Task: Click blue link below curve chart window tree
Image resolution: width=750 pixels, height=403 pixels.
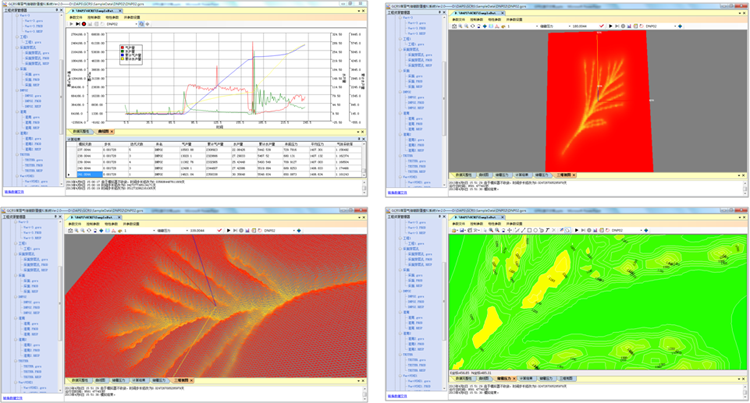Action: (x=14, y=192)
